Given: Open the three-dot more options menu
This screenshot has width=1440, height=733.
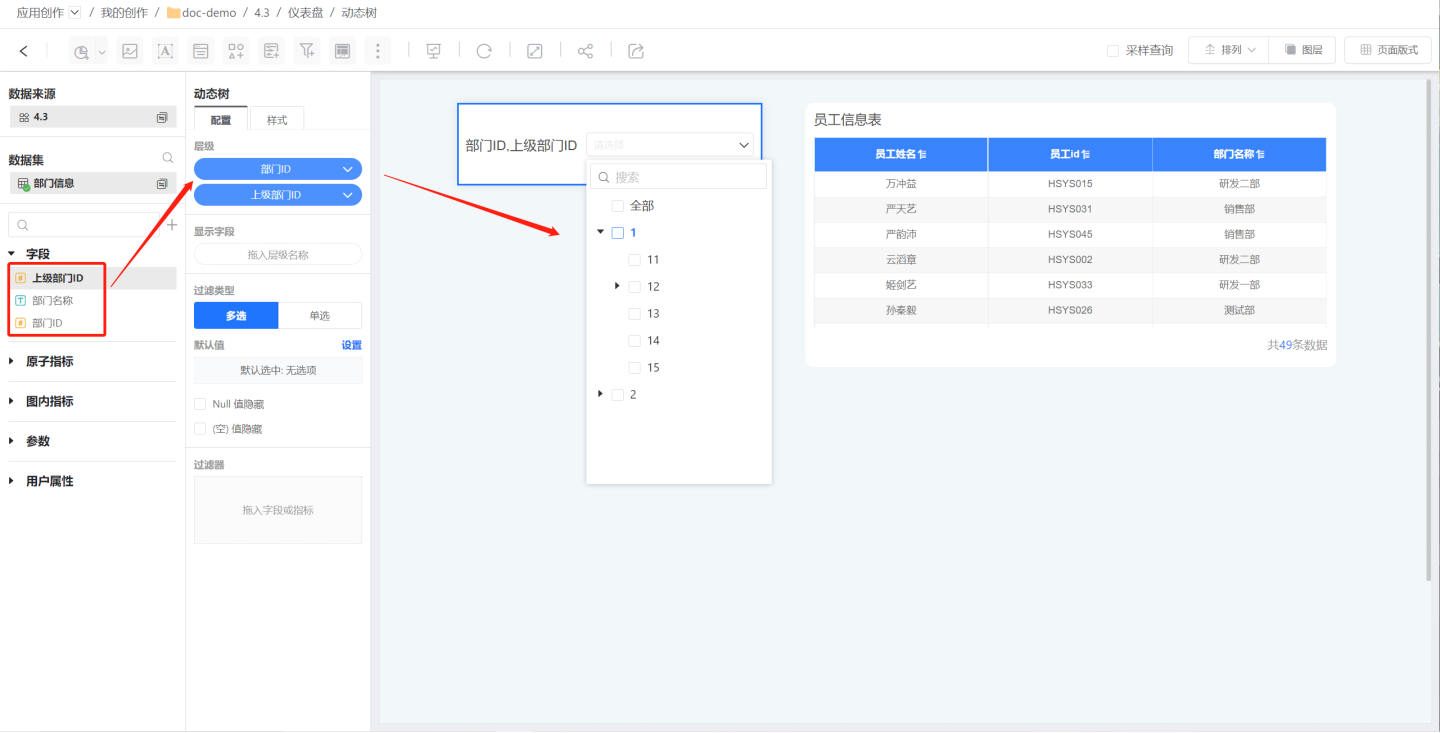Looking at the screenshot, I should (x=377, y=51).
